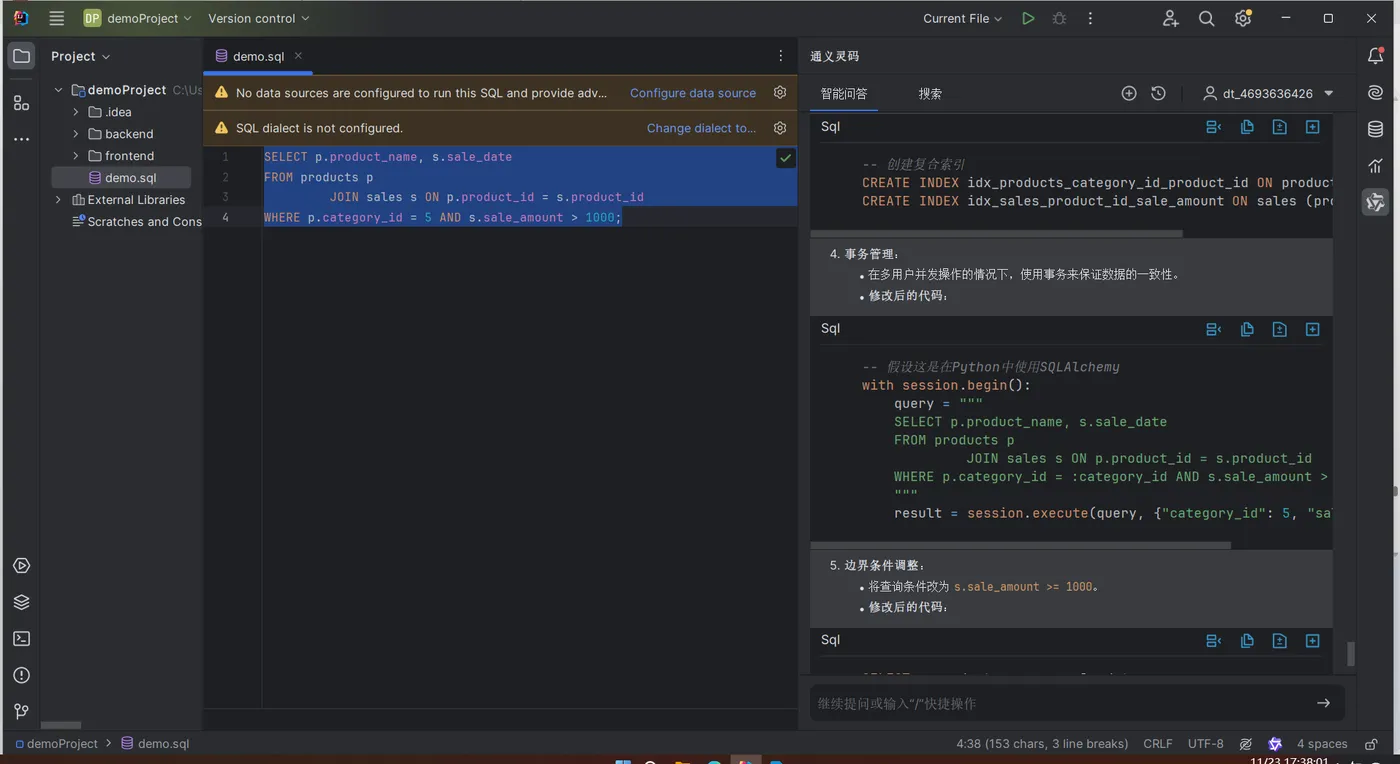Image resolution: width=1400 pixels, height=764 pixels.
Task: Create new file from SQLAlchemy code block
Action: (x=1313, y=329)
